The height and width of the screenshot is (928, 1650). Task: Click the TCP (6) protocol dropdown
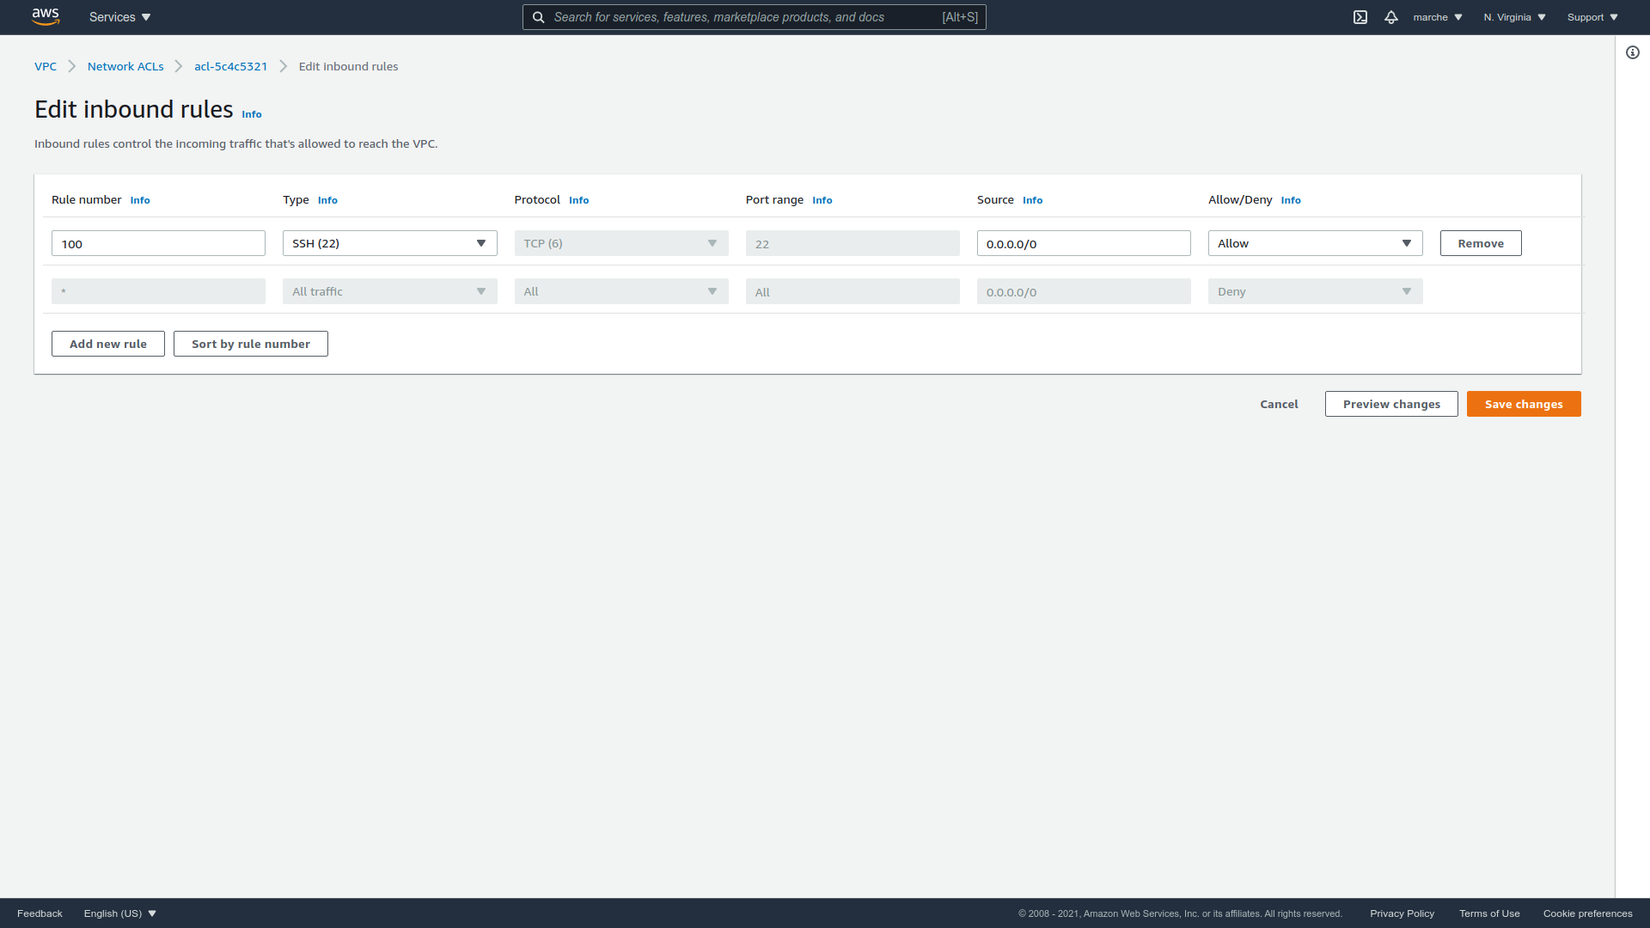(x=621, y=243)
